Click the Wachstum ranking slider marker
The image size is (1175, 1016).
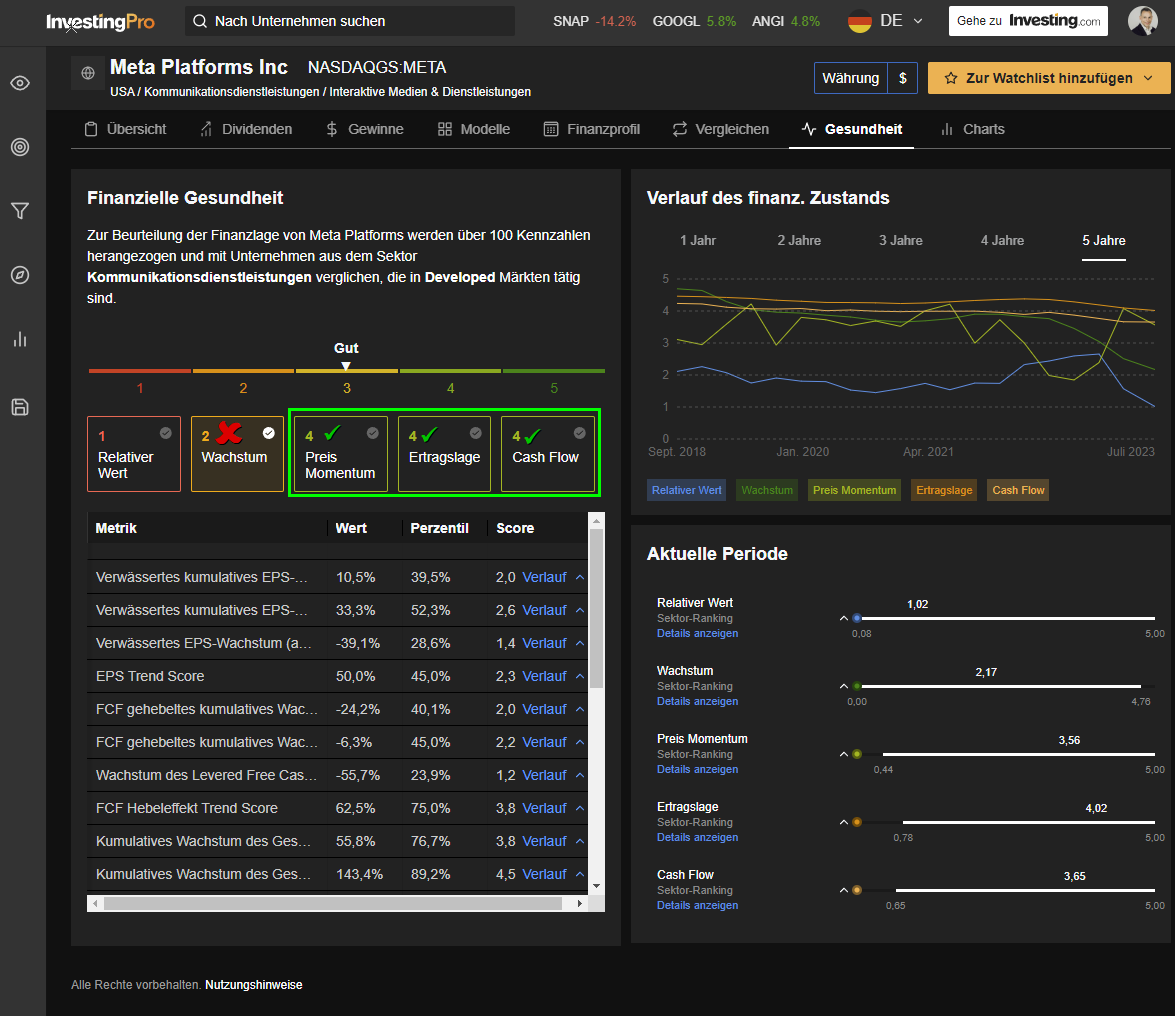click(x=857, y=686)
